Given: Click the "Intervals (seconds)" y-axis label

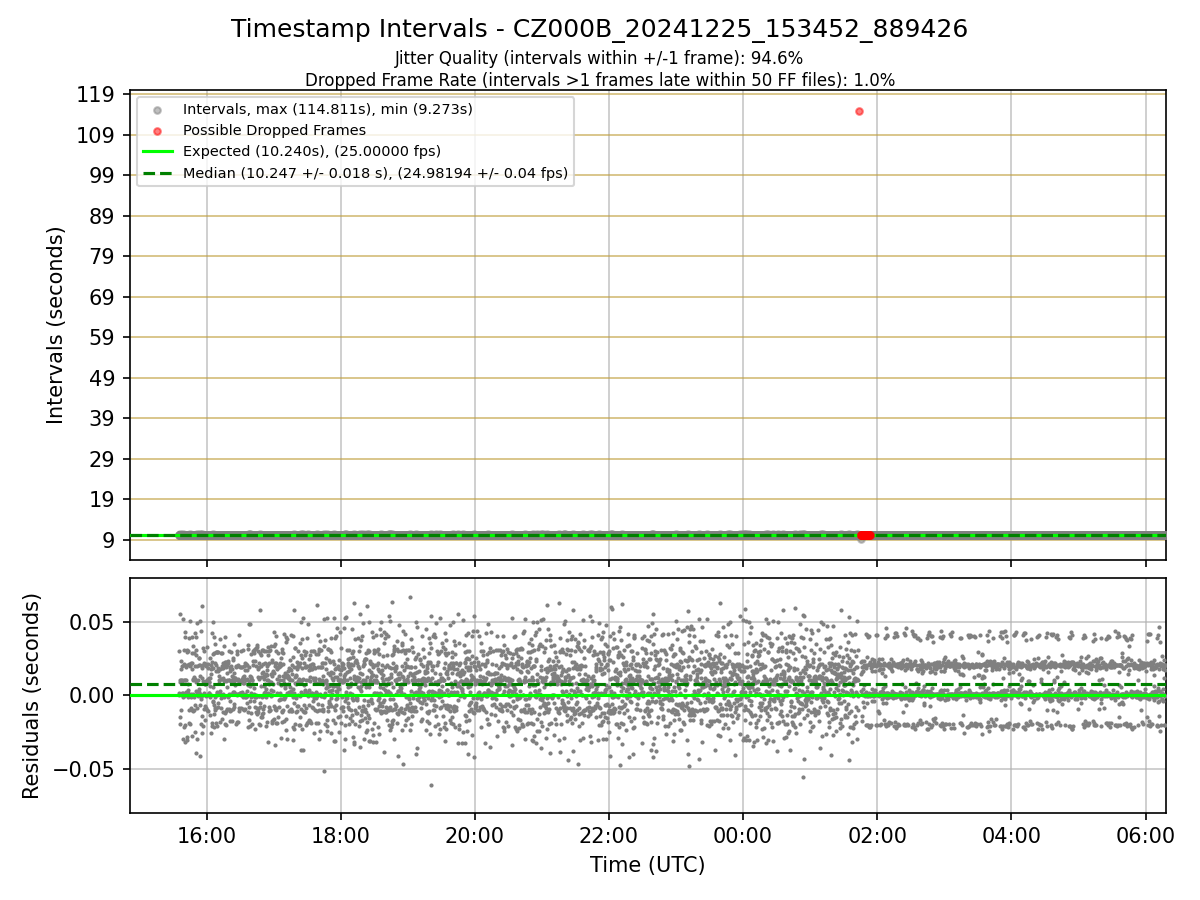Looking at the screenshot, I should coord(56,325).
